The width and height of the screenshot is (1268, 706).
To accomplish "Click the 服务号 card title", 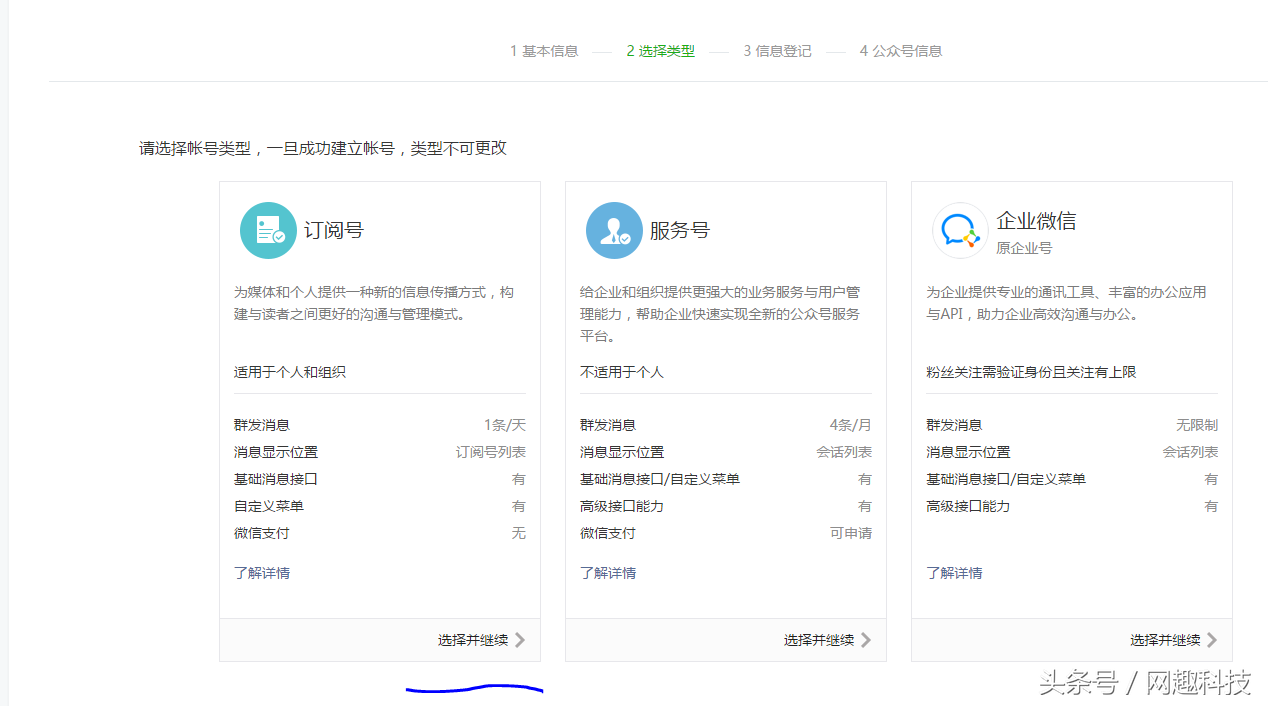I will (x=680, y=230).
